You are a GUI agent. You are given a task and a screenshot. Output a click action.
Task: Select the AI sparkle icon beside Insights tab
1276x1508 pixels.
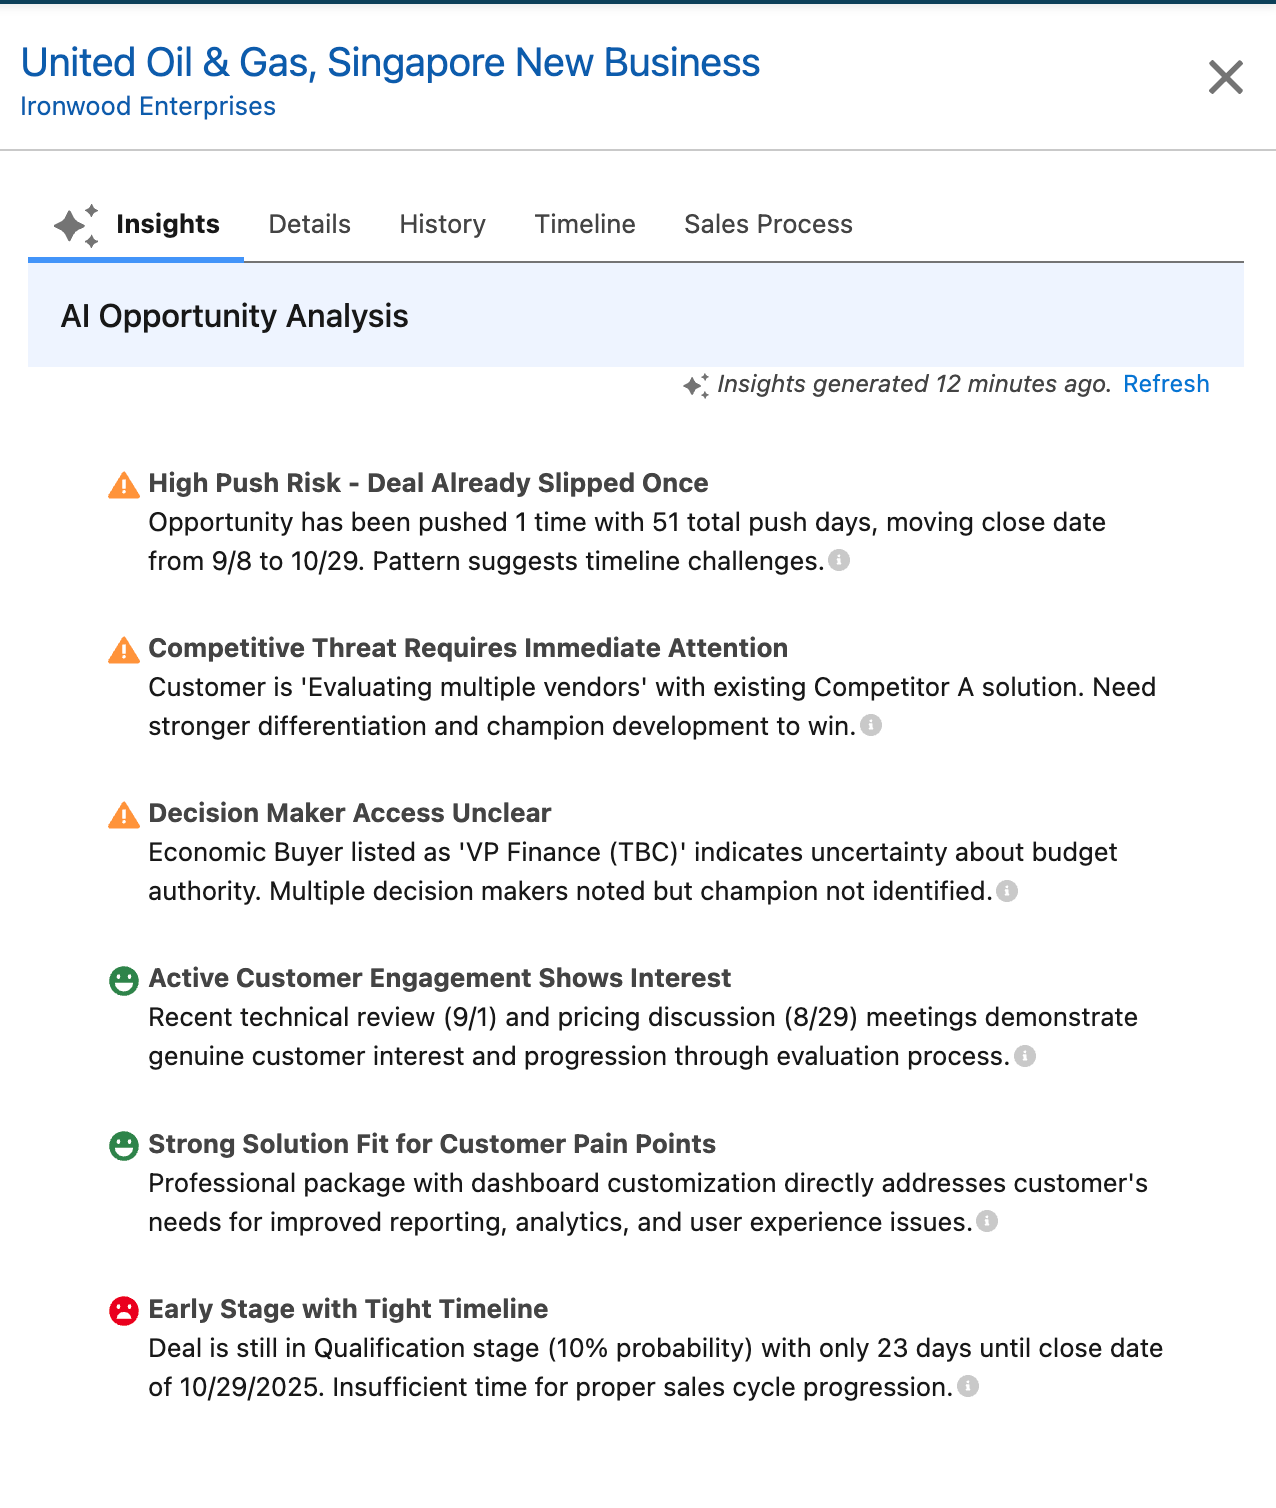pyautogui.click(x=73, y=225)
